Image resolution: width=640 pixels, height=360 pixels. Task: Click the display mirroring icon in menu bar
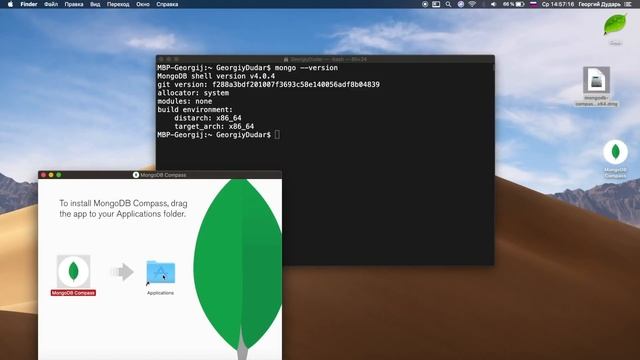click(436, 4)
